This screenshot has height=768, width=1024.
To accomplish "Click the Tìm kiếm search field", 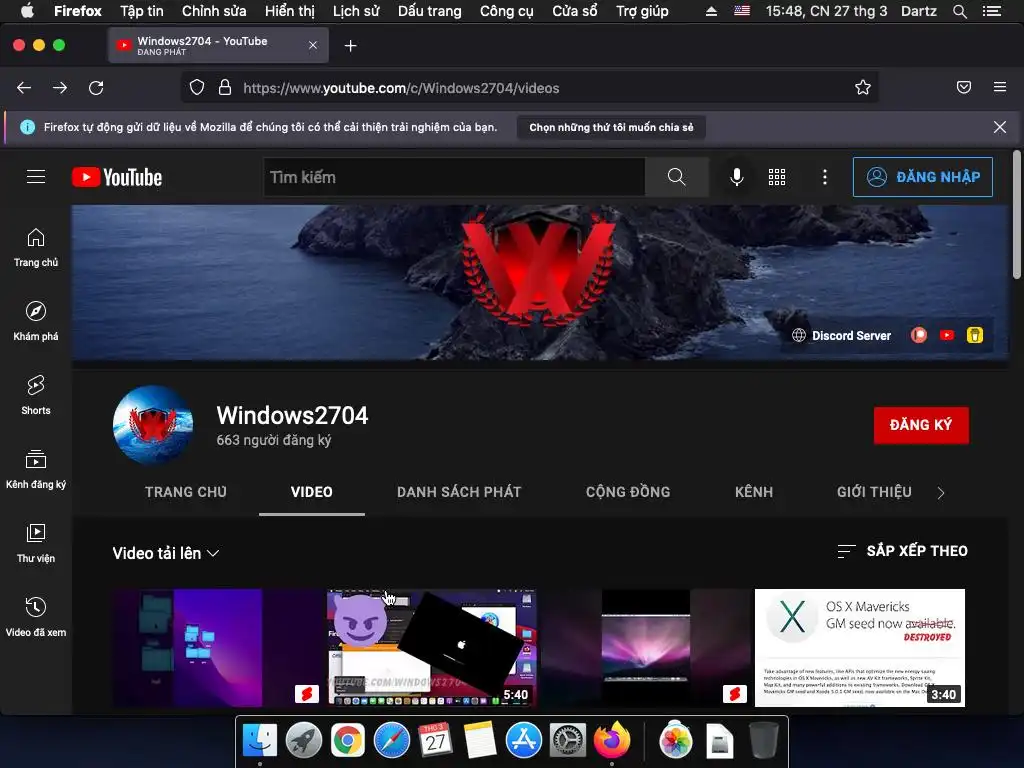I will pyautogui.click(x=455, y=177).
